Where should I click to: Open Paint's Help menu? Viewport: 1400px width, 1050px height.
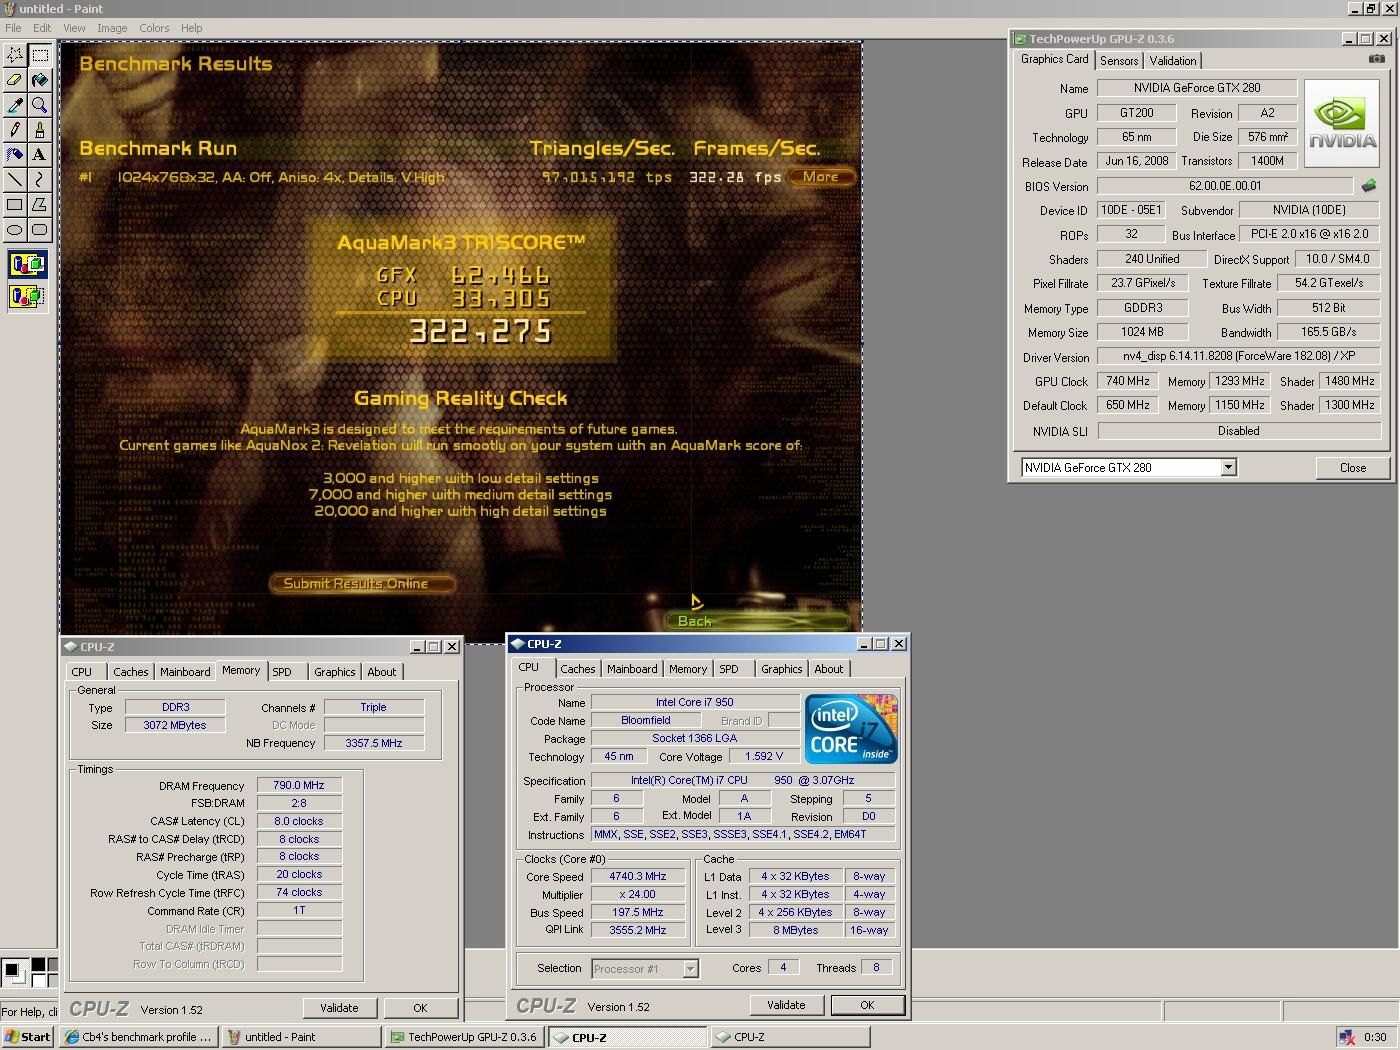tap(191, 28)
